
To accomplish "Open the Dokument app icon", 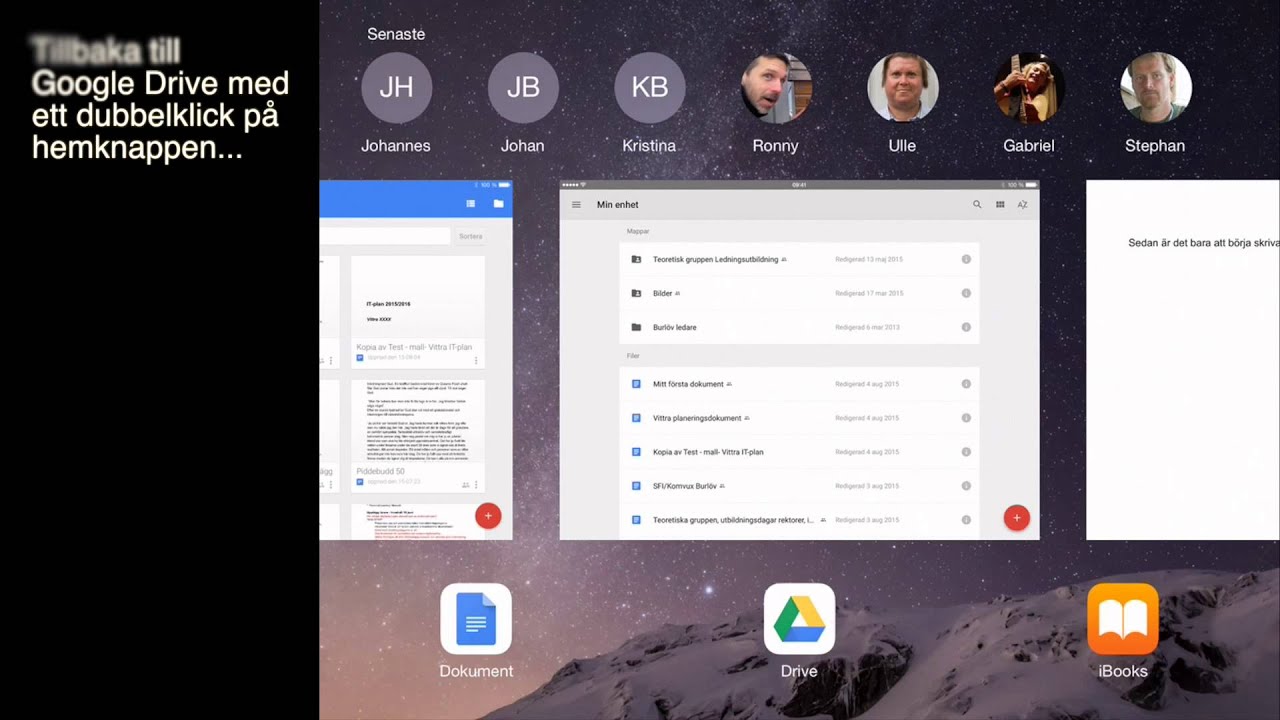I will click(476, 619).
